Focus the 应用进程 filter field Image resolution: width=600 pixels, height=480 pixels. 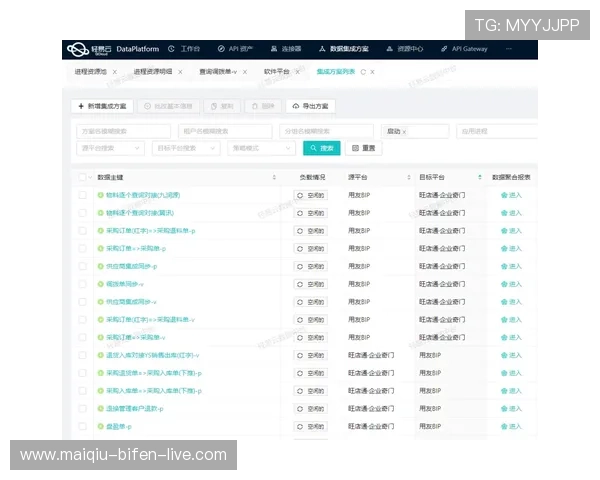tap(497, 131)
